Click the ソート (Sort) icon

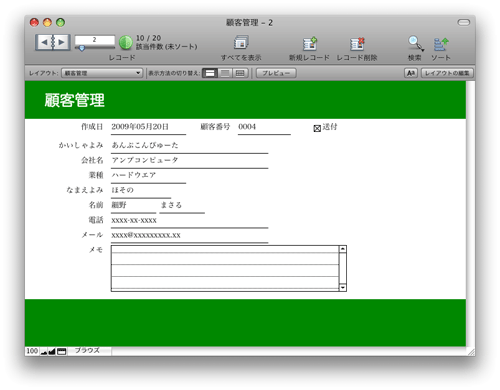[x=441, y=44]
